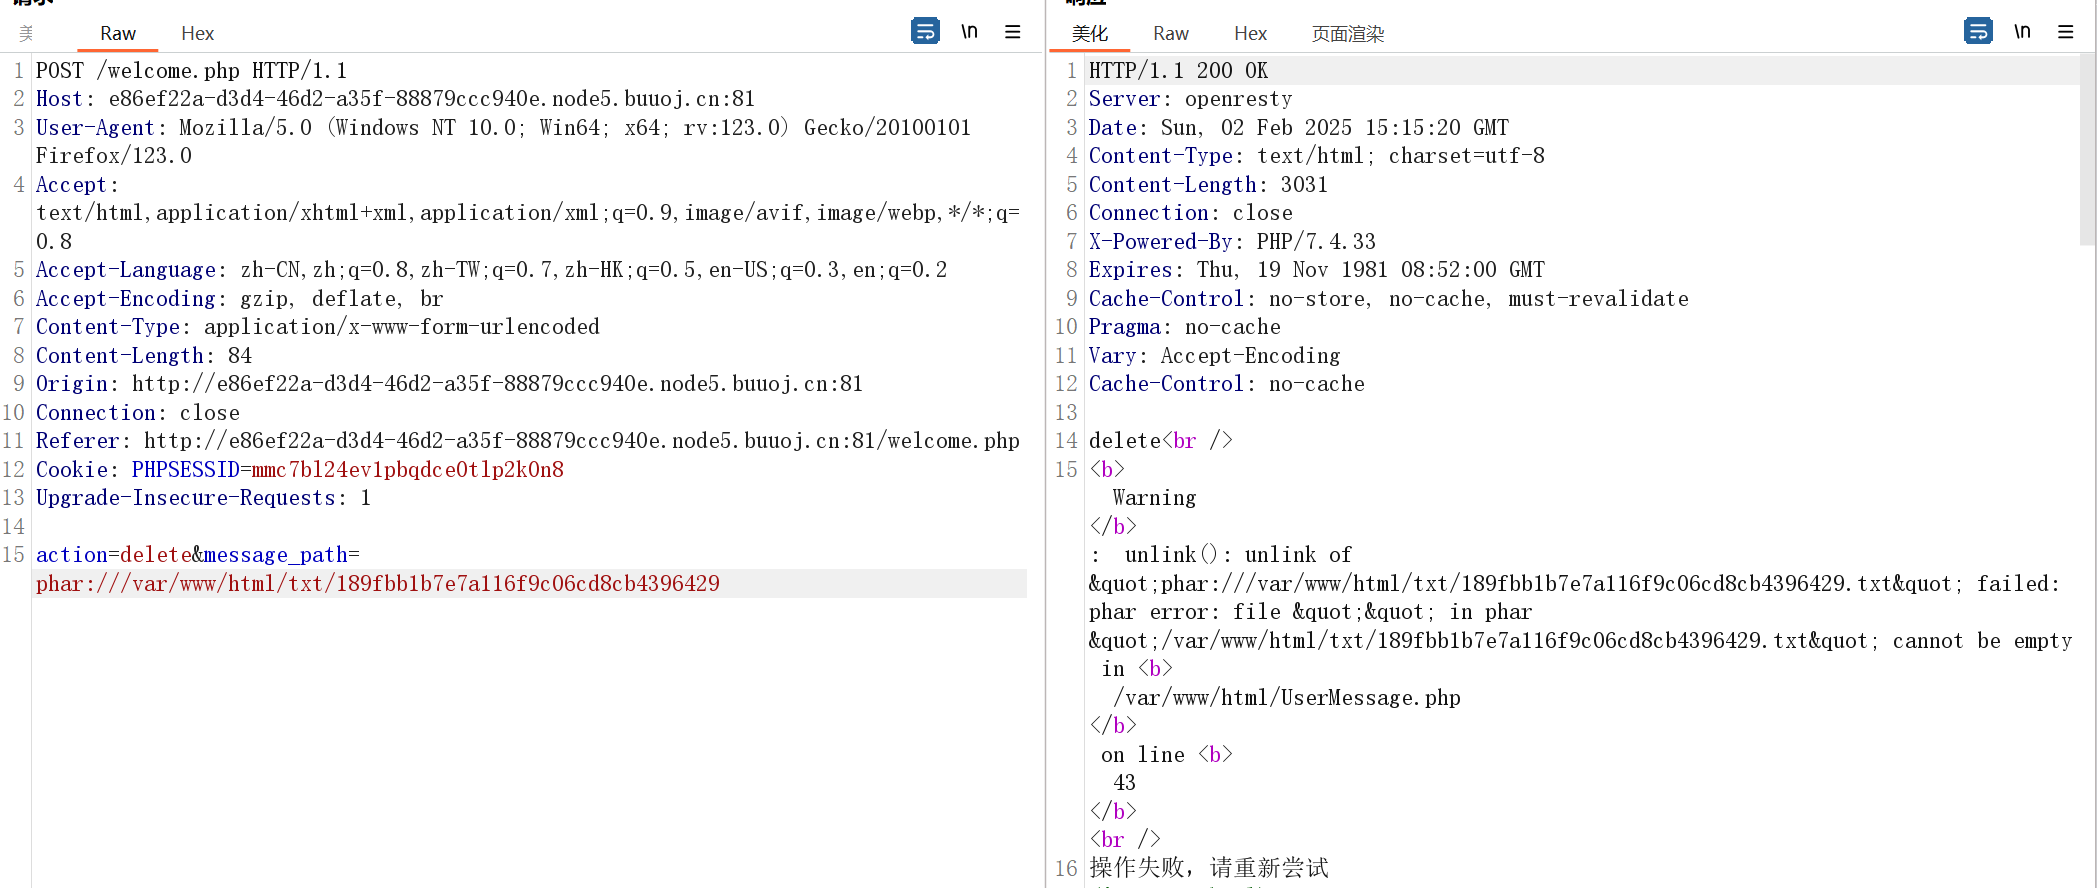Select the 美化 tab in response panel
Image resolution: width=2097 pixels, height=888 pixels.
1090,33
